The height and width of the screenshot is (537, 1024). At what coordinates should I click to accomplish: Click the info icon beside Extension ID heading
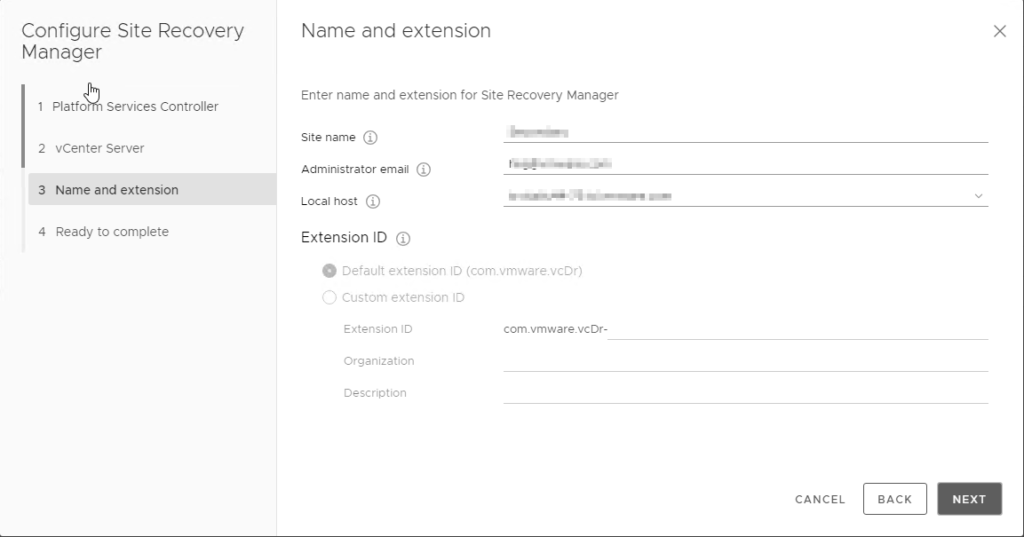(404, 239)
